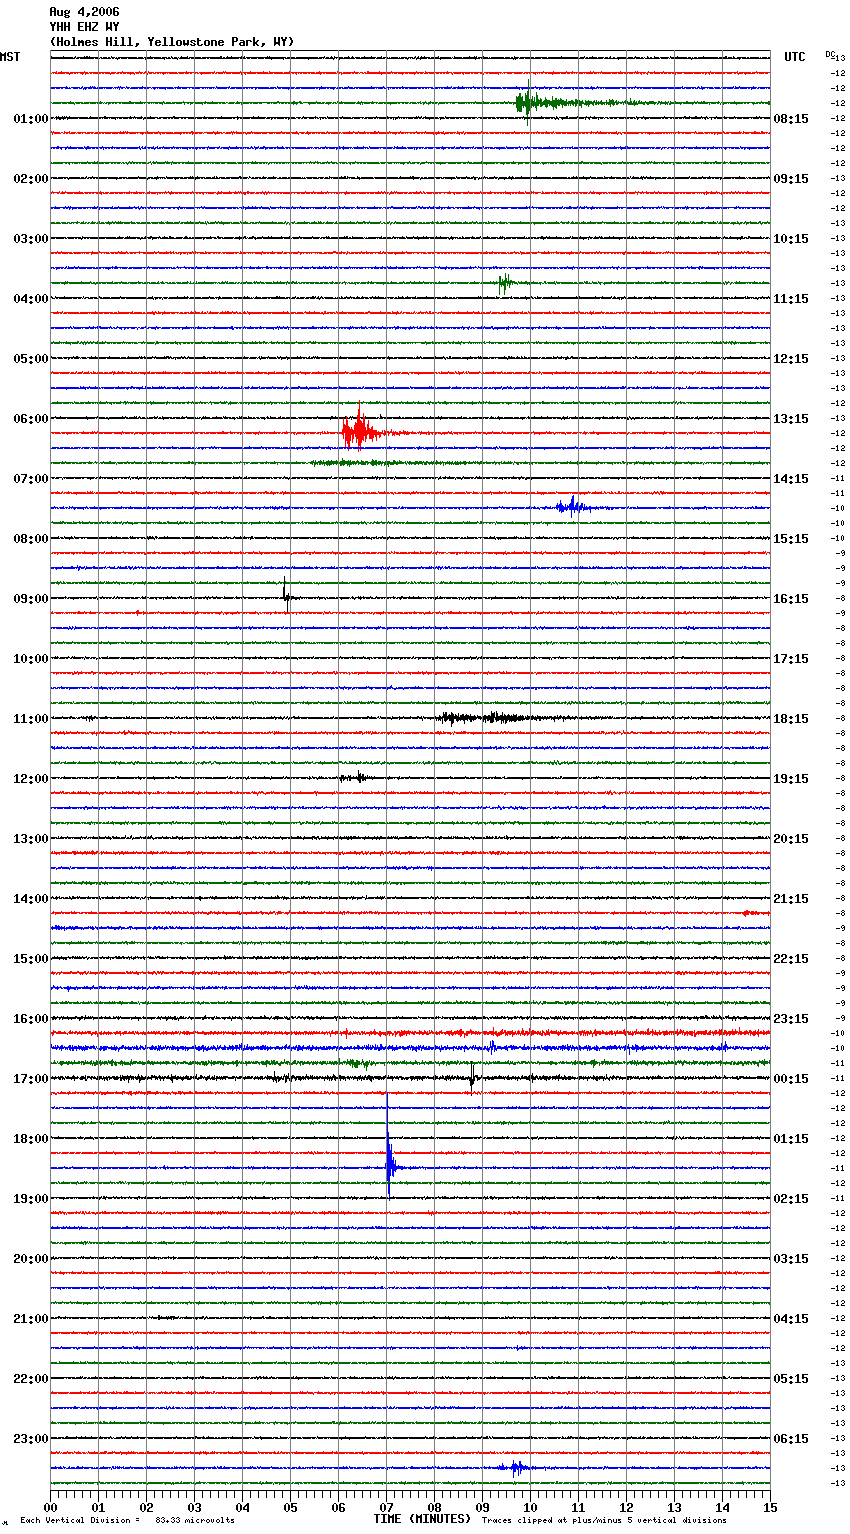The image size is (850, 1534).
Task: Click the "13" tick on the minutes axis
Action: click(x=674, y=1507)
